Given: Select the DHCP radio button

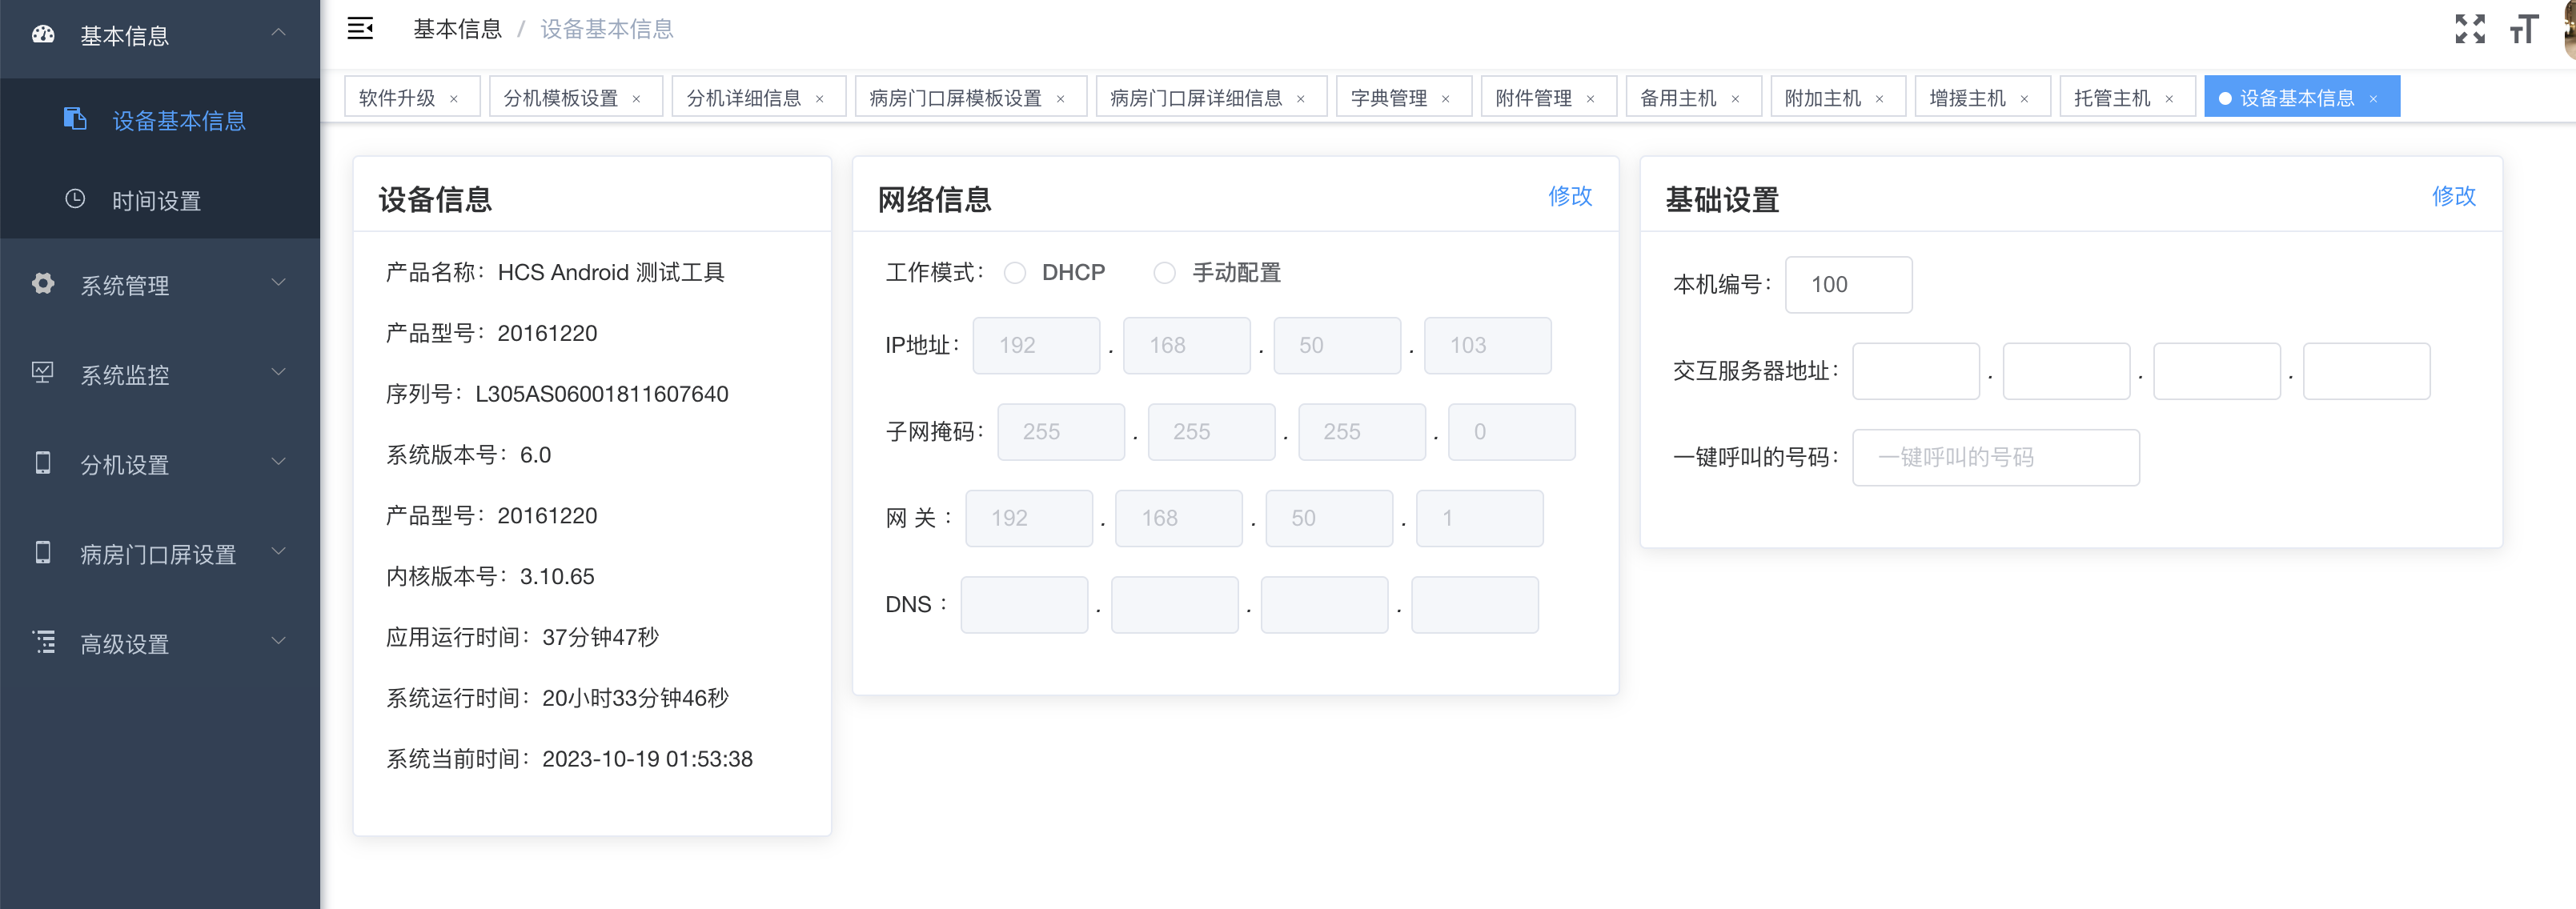Looking at the screenshot, I should [1015, 273].
